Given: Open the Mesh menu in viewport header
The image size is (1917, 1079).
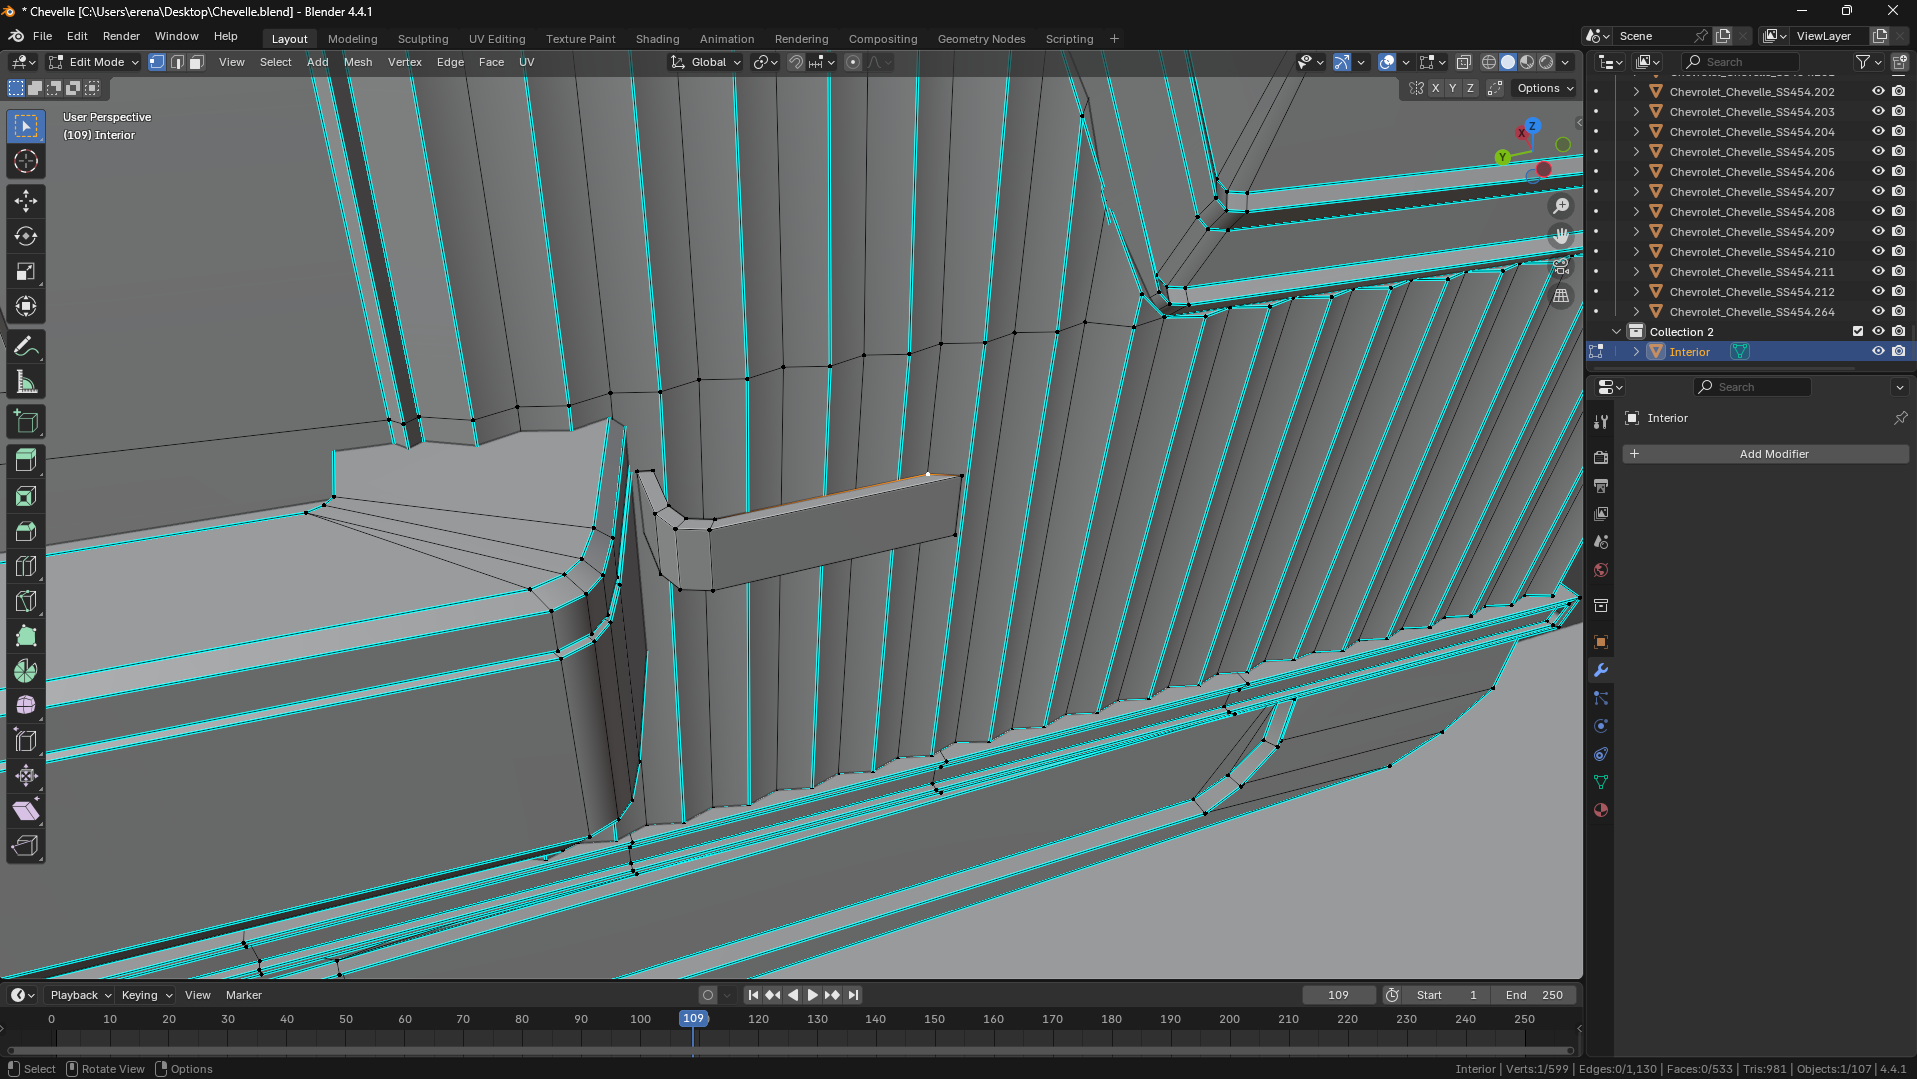Looking at the screenshot, I should pos(358,62).
